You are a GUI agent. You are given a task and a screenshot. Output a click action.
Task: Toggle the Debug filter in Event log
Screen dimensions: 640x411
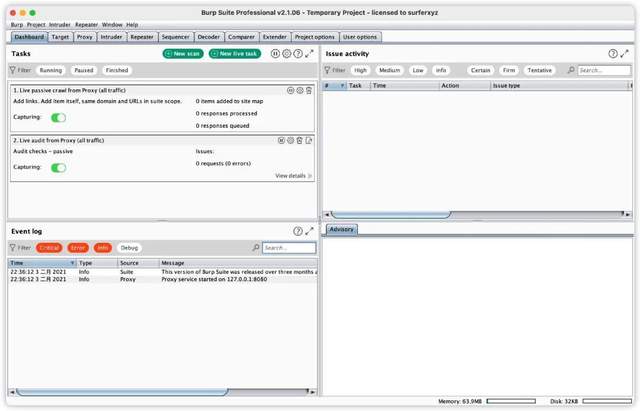130,247
